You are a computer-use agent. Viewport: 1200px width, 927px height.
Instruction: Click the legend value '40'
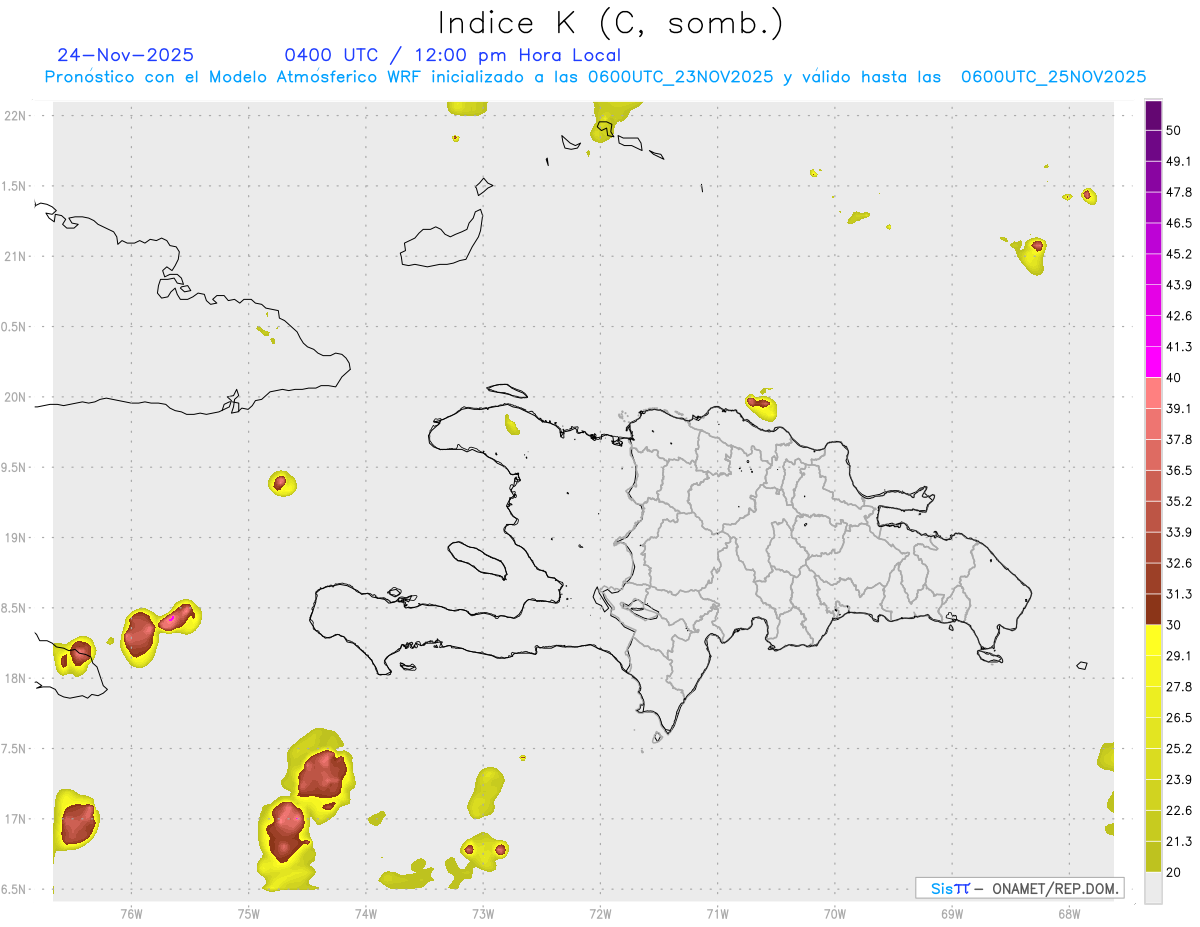click(1175, 378)
